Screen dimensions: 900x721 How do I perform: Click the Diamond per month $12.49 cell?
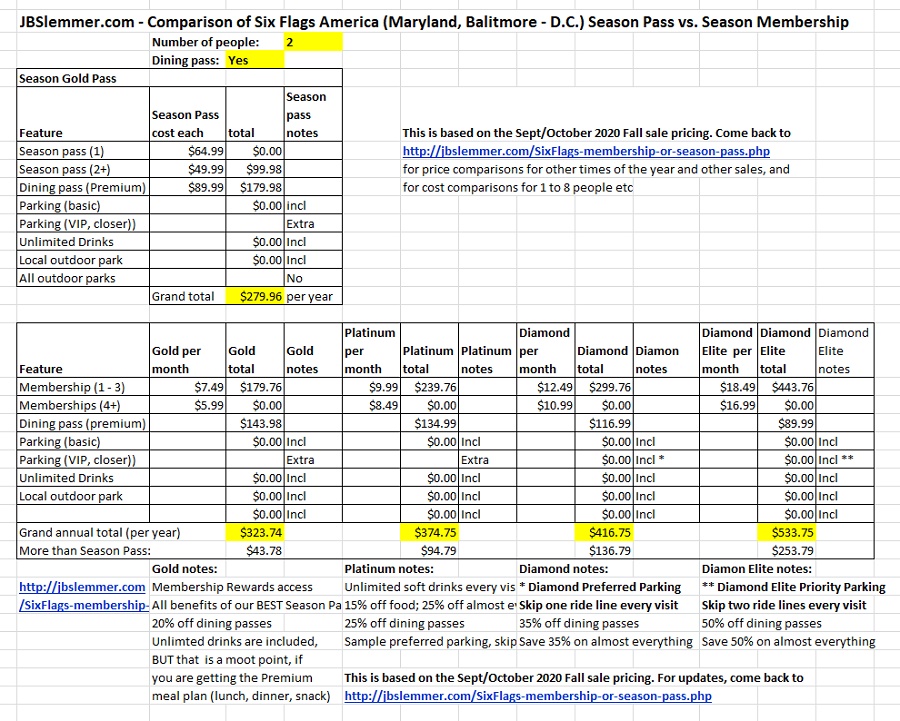coord(546,387)
